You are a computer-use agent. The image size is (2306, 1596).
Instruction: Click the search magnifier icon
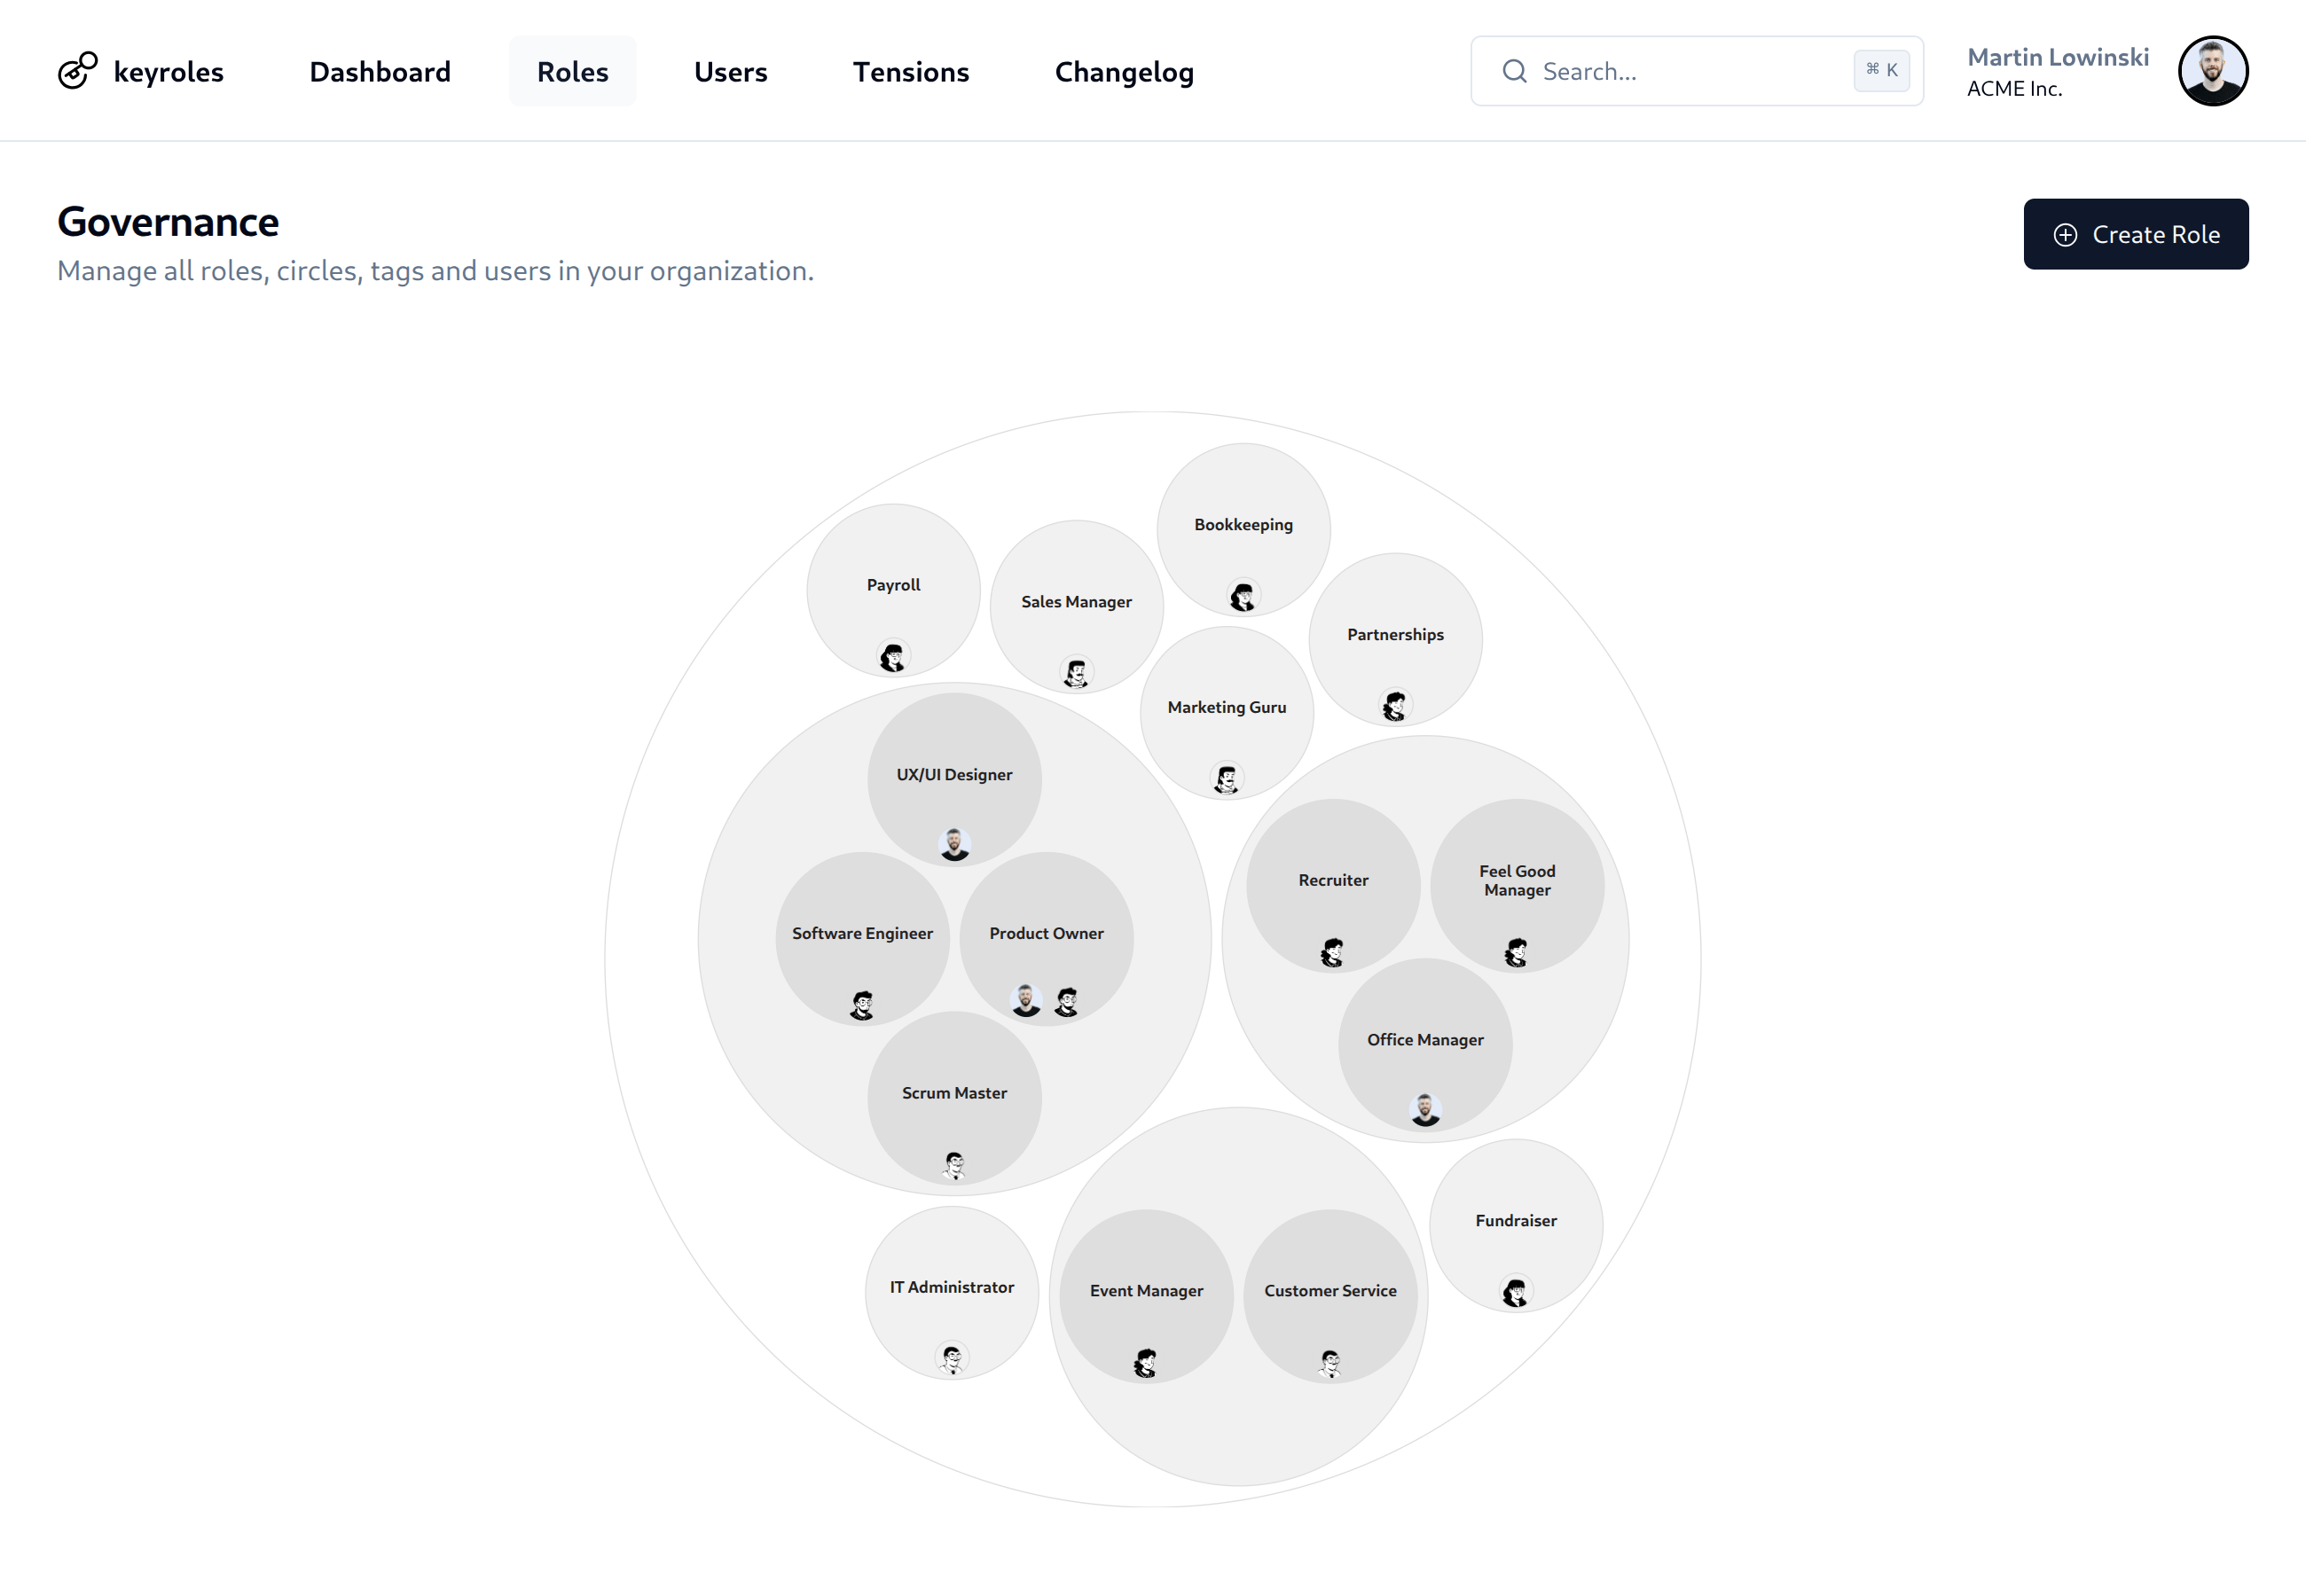[x=1514, y=71]
